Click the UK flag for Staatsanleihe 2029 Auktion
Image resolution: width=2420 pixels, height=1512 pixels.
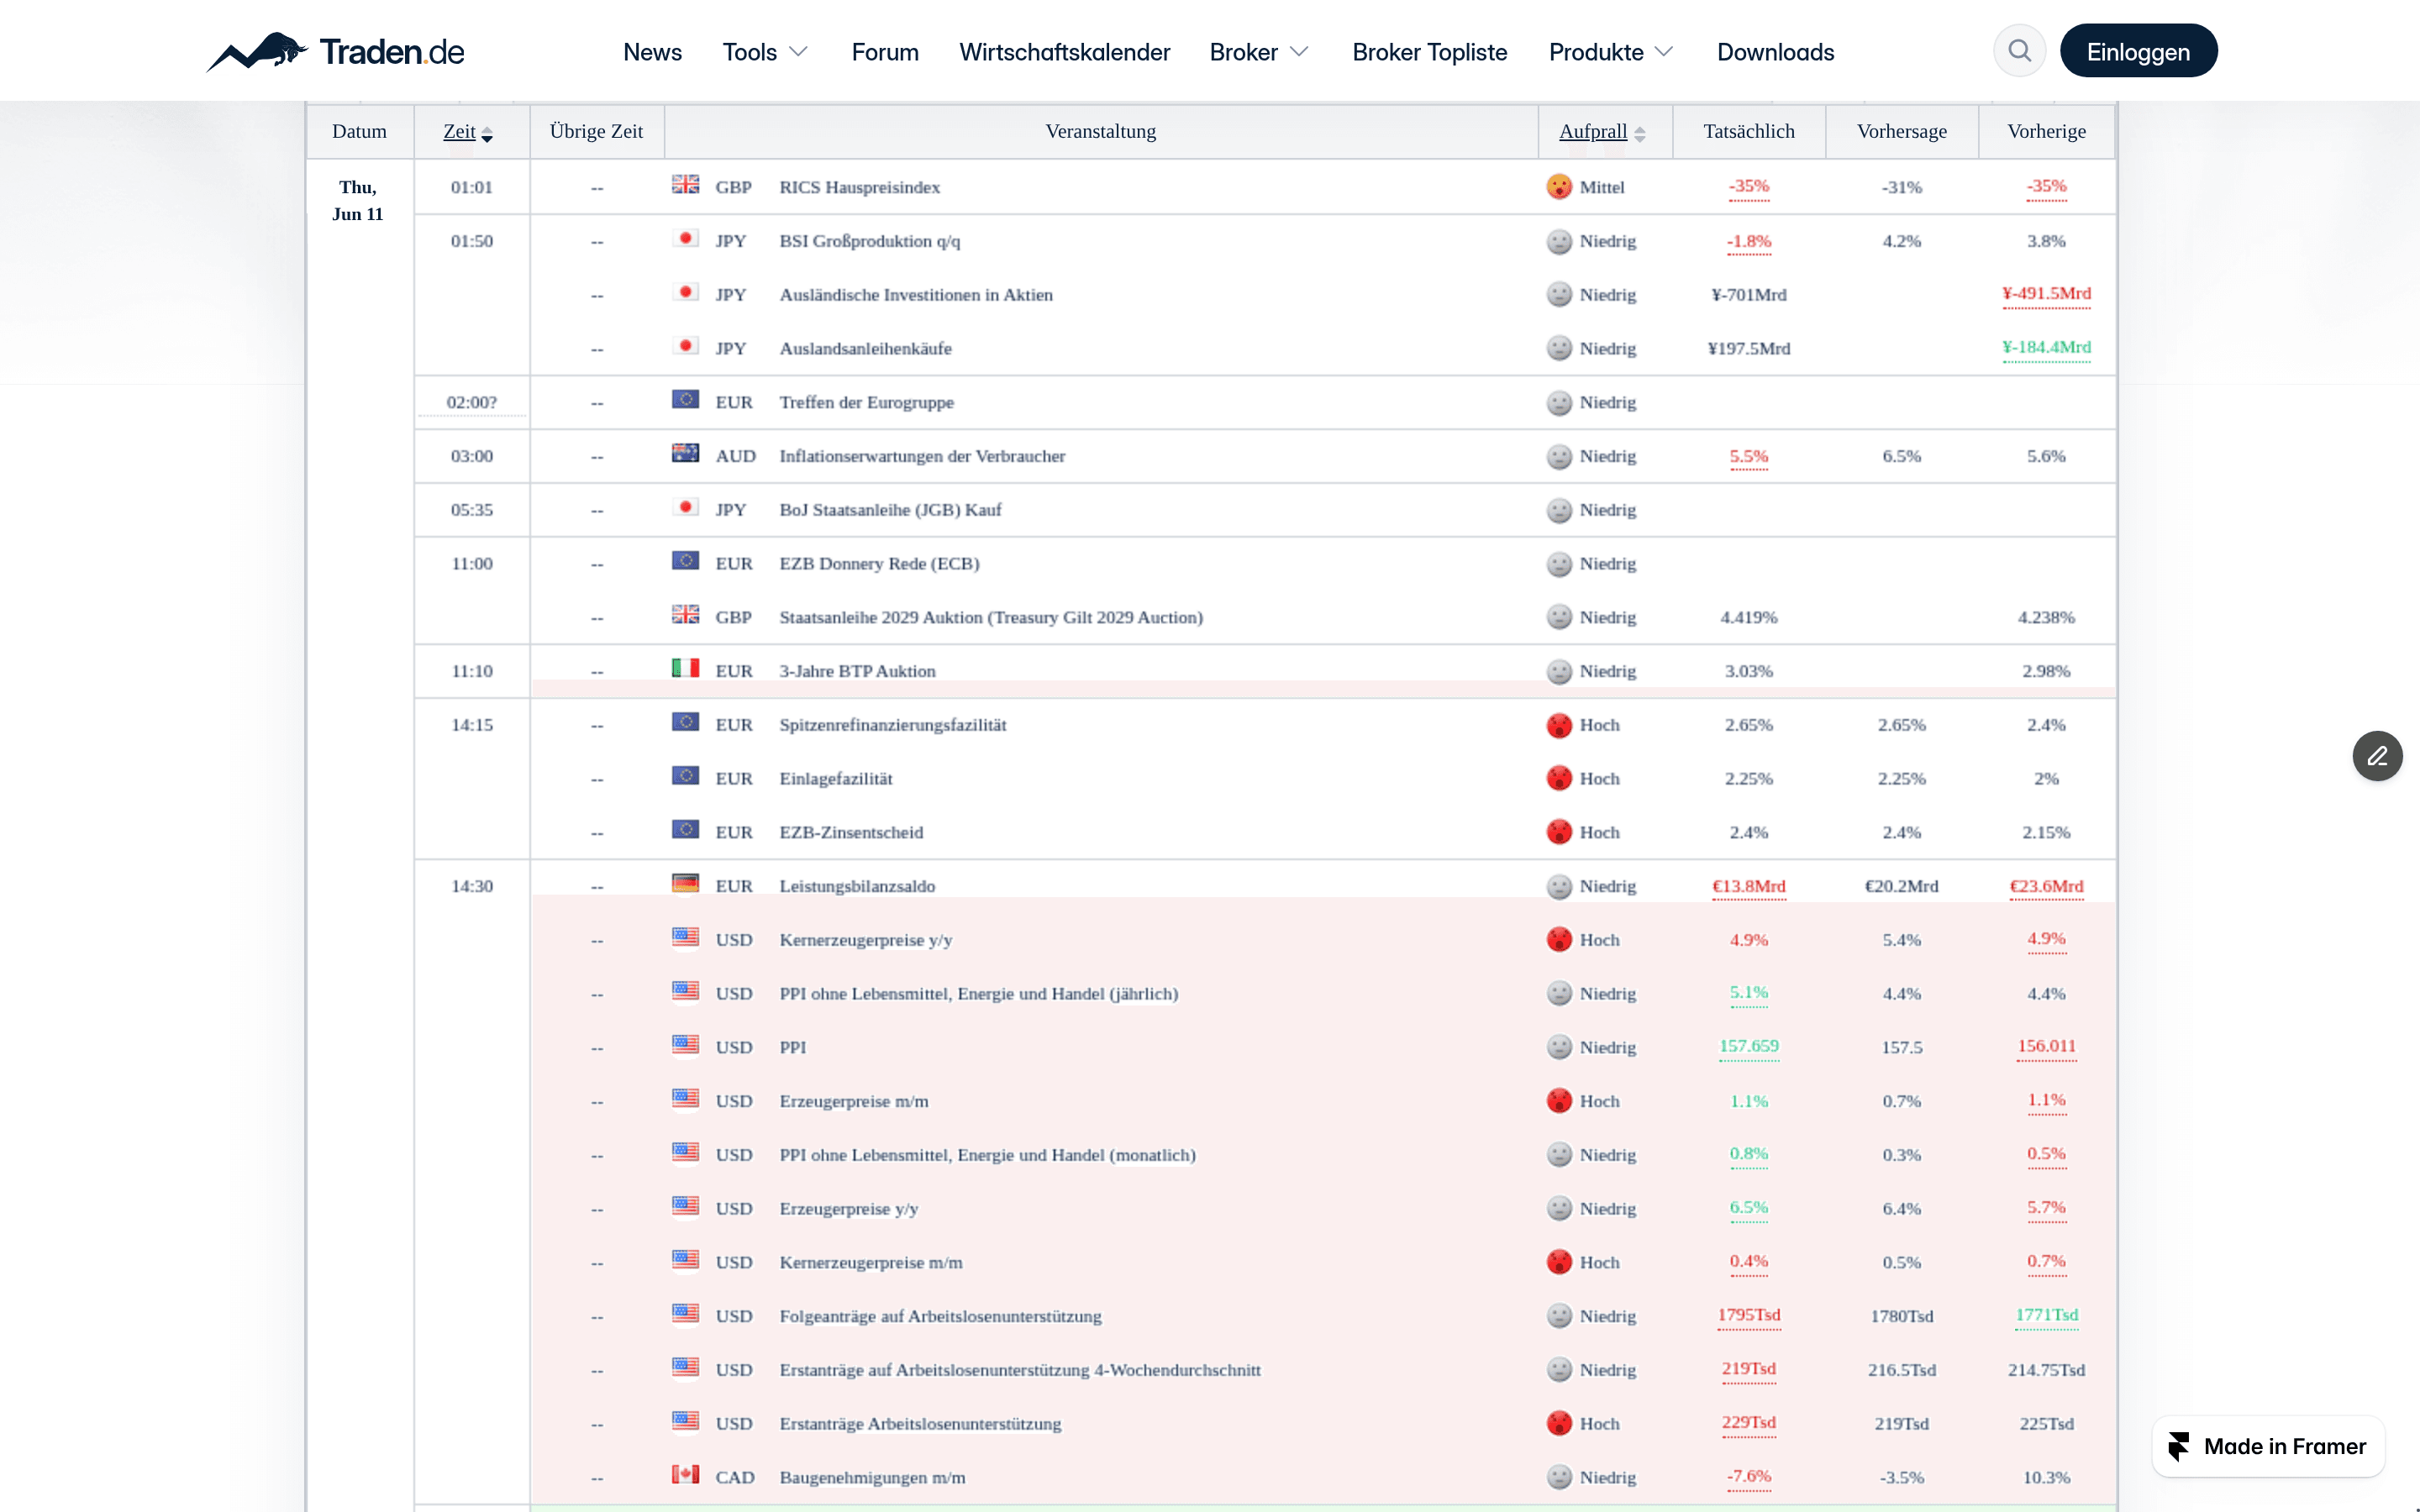[685, 615]
